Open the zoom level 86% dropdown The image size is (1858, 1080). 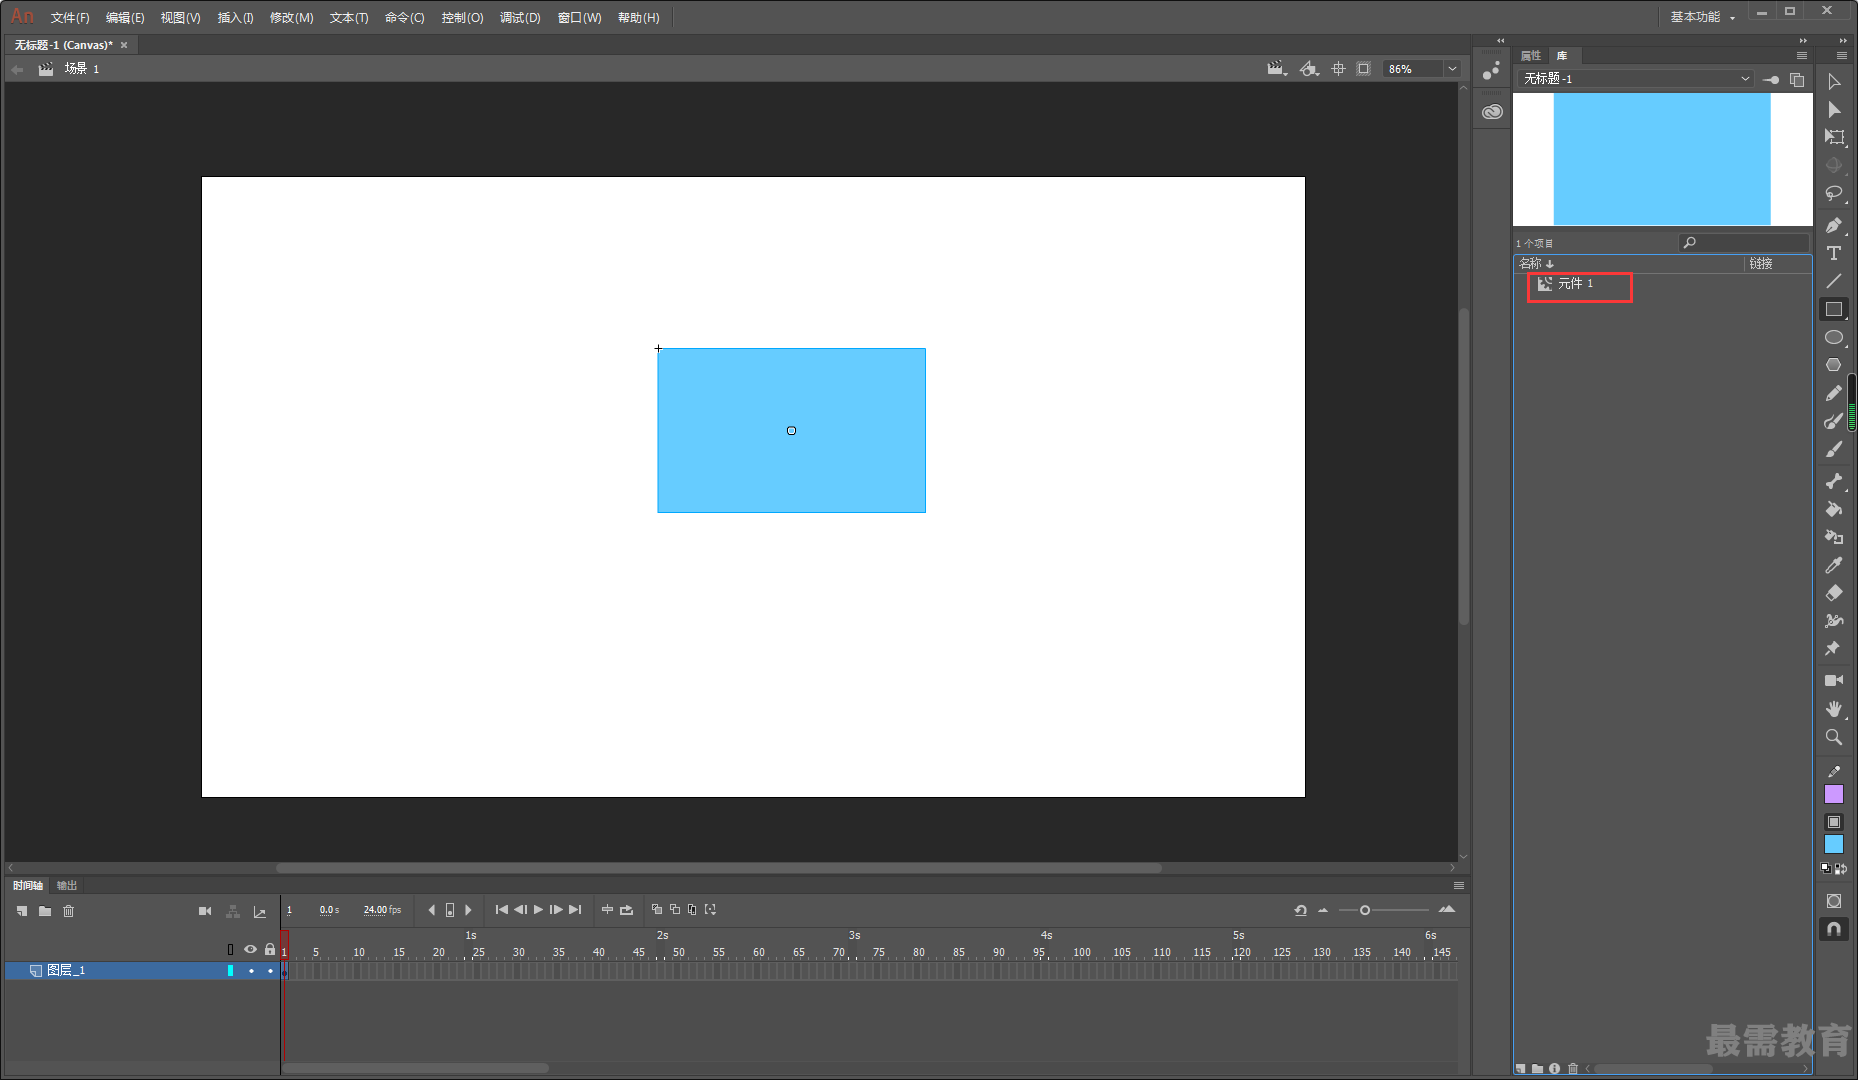pos(1452,69)
